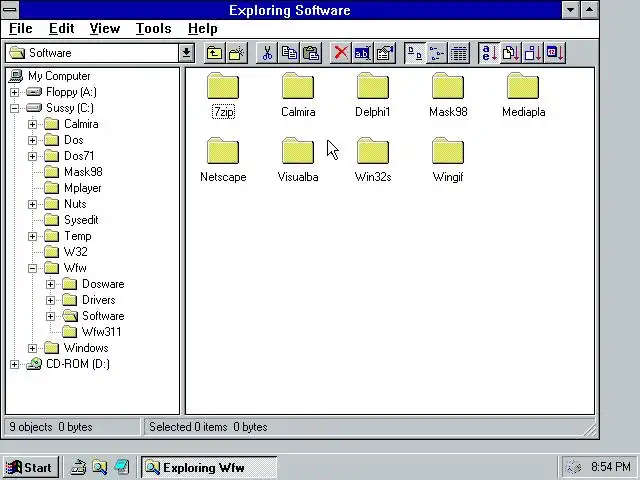Expand the Temp tree folder

(32, 236)
